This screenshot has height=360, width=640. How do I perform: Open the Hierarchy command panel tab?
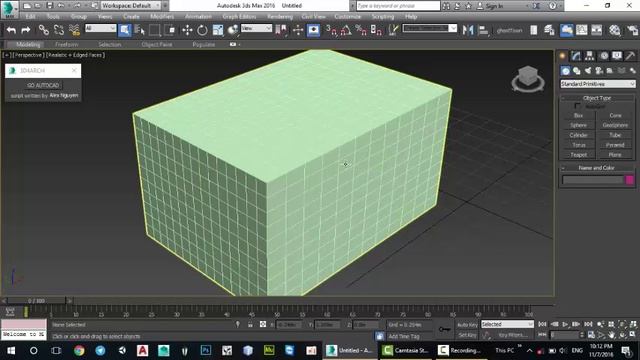pyautogui.click(x=589, y=56)
